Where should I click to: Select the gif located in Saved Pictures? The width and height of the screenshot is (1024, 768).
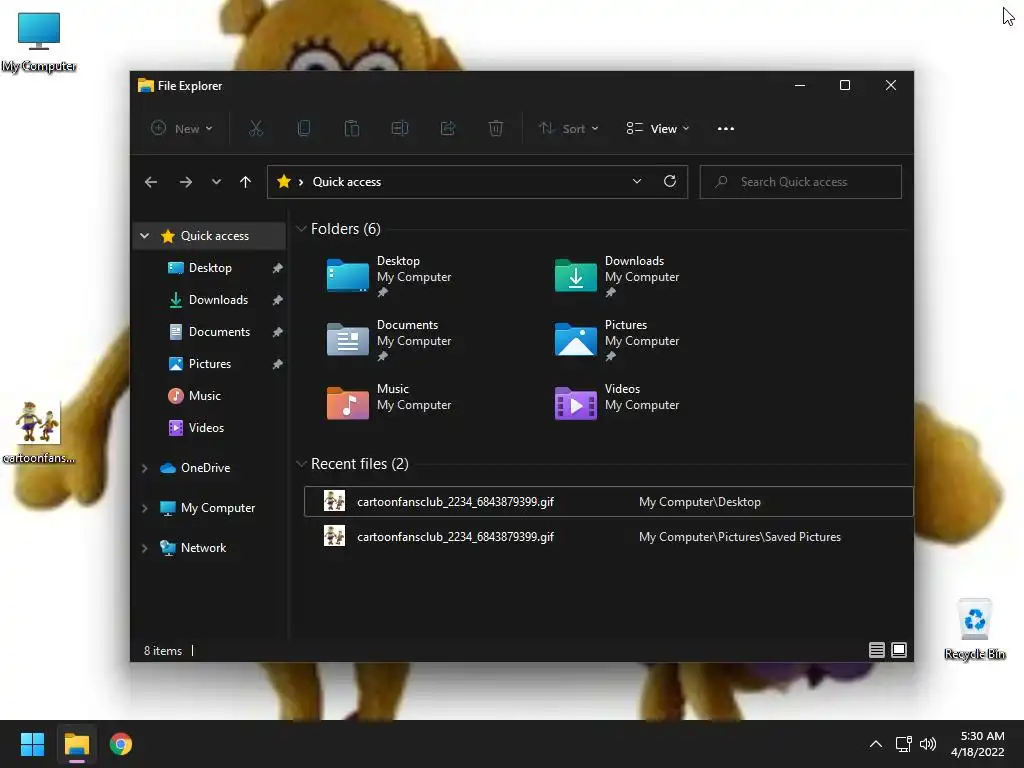pyautogui.click(x=608, y=537)
